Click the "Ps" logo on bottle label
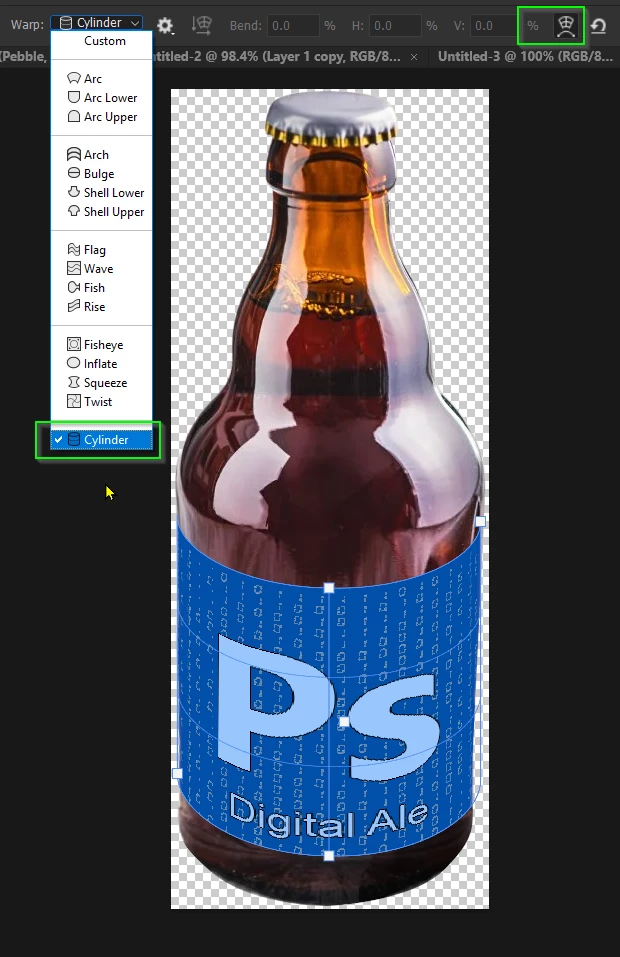Viewport: 620px width, 957px height. tap(329, 708)
